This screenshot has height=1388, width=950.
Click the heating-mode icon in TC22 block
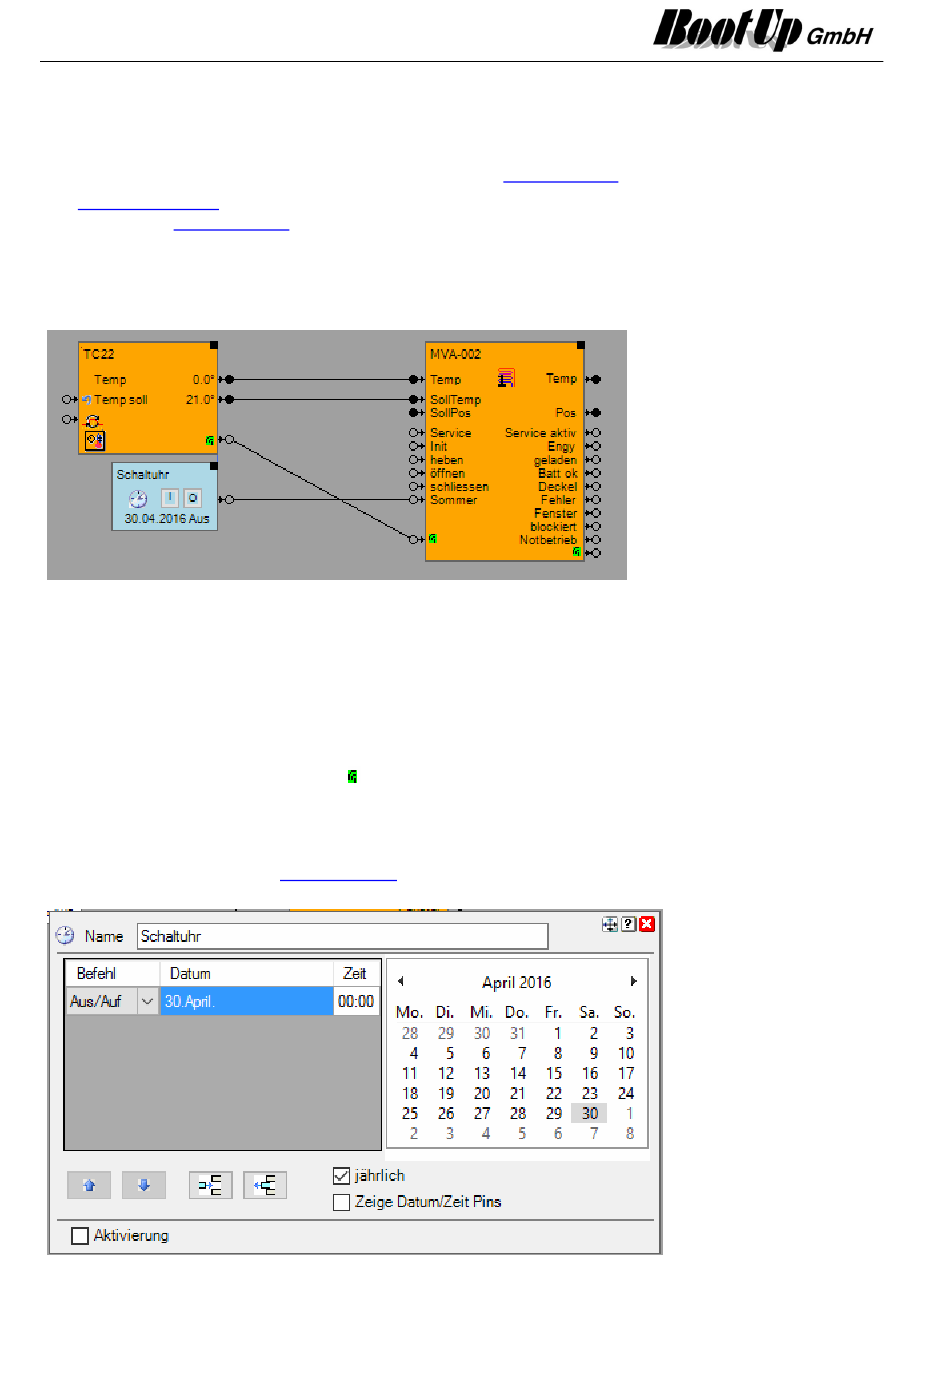point(92,421)
